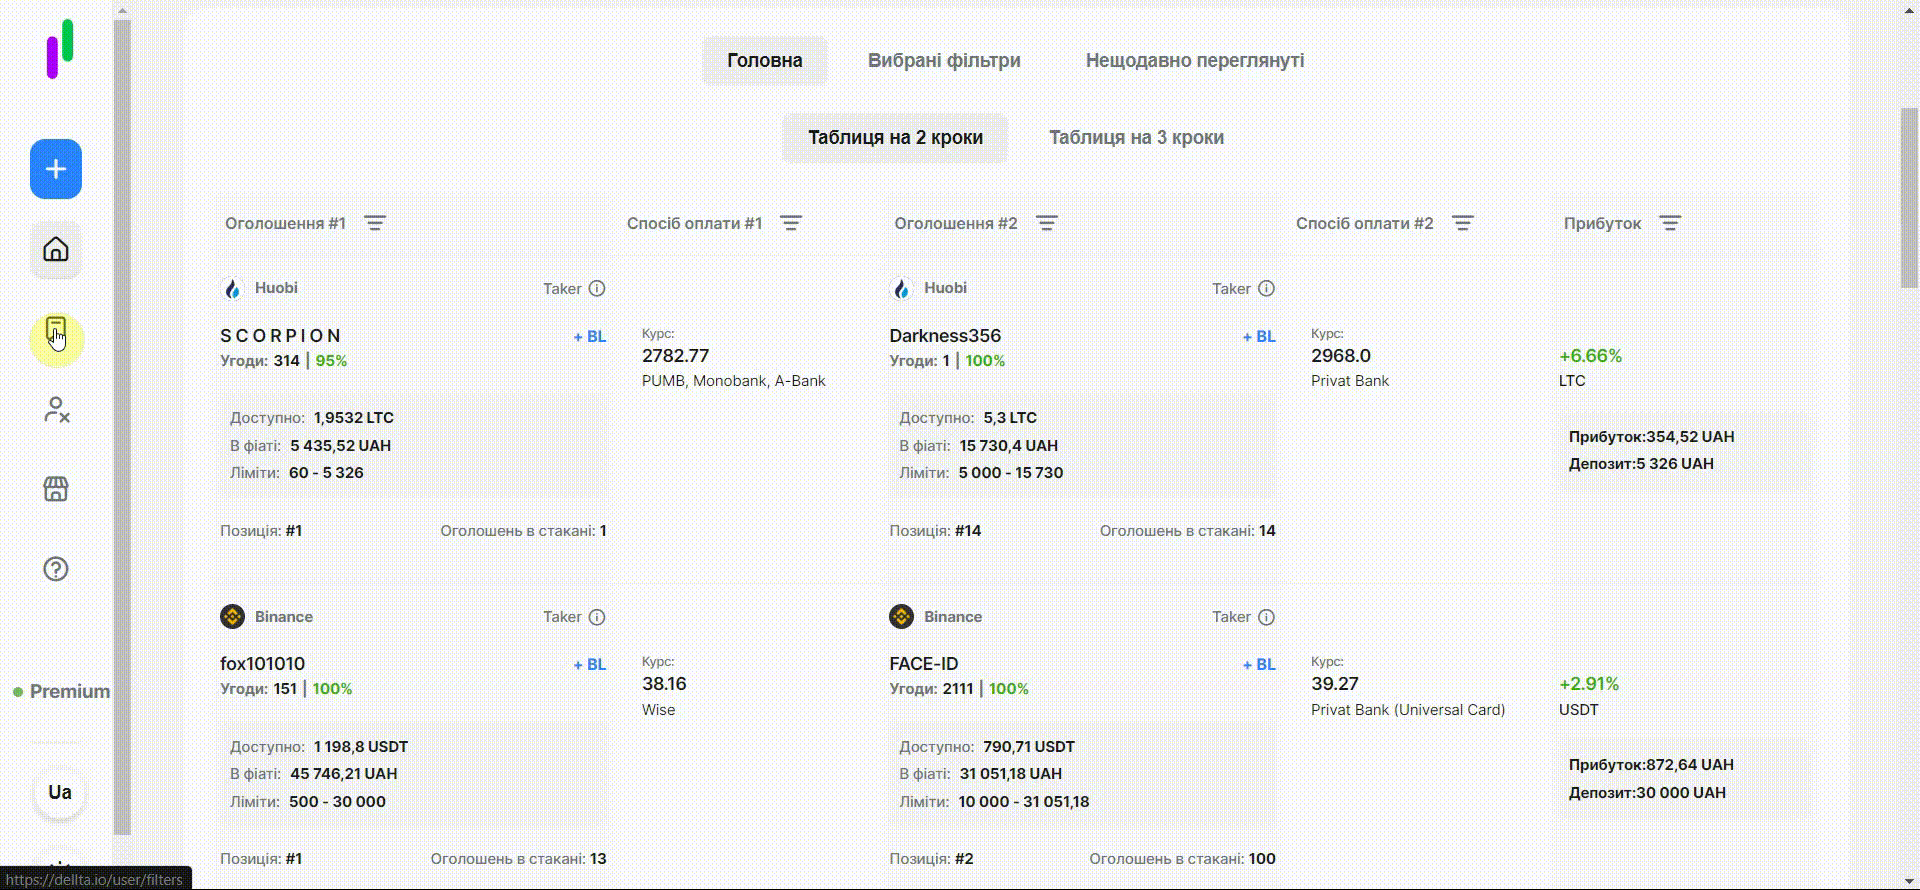Click Taker info icon for SCORPION ad

(597, 289)
